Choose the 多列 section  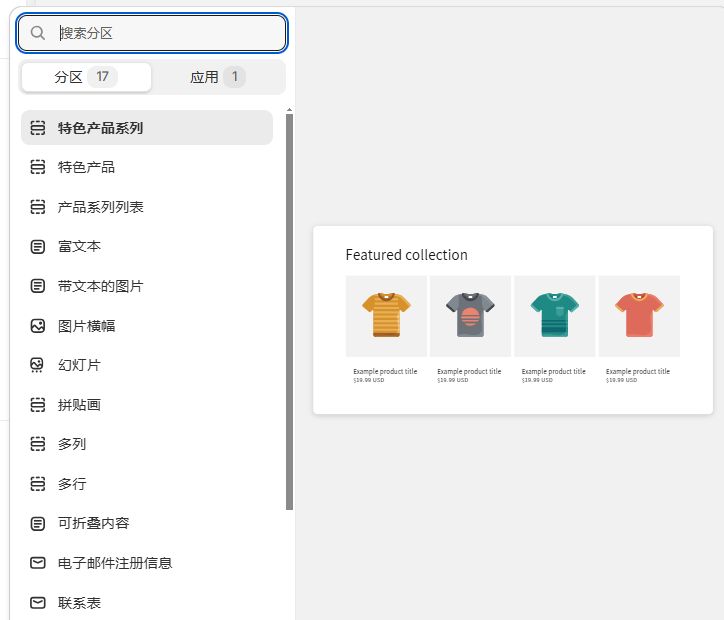pyautogui.click(x=147, y=444)
